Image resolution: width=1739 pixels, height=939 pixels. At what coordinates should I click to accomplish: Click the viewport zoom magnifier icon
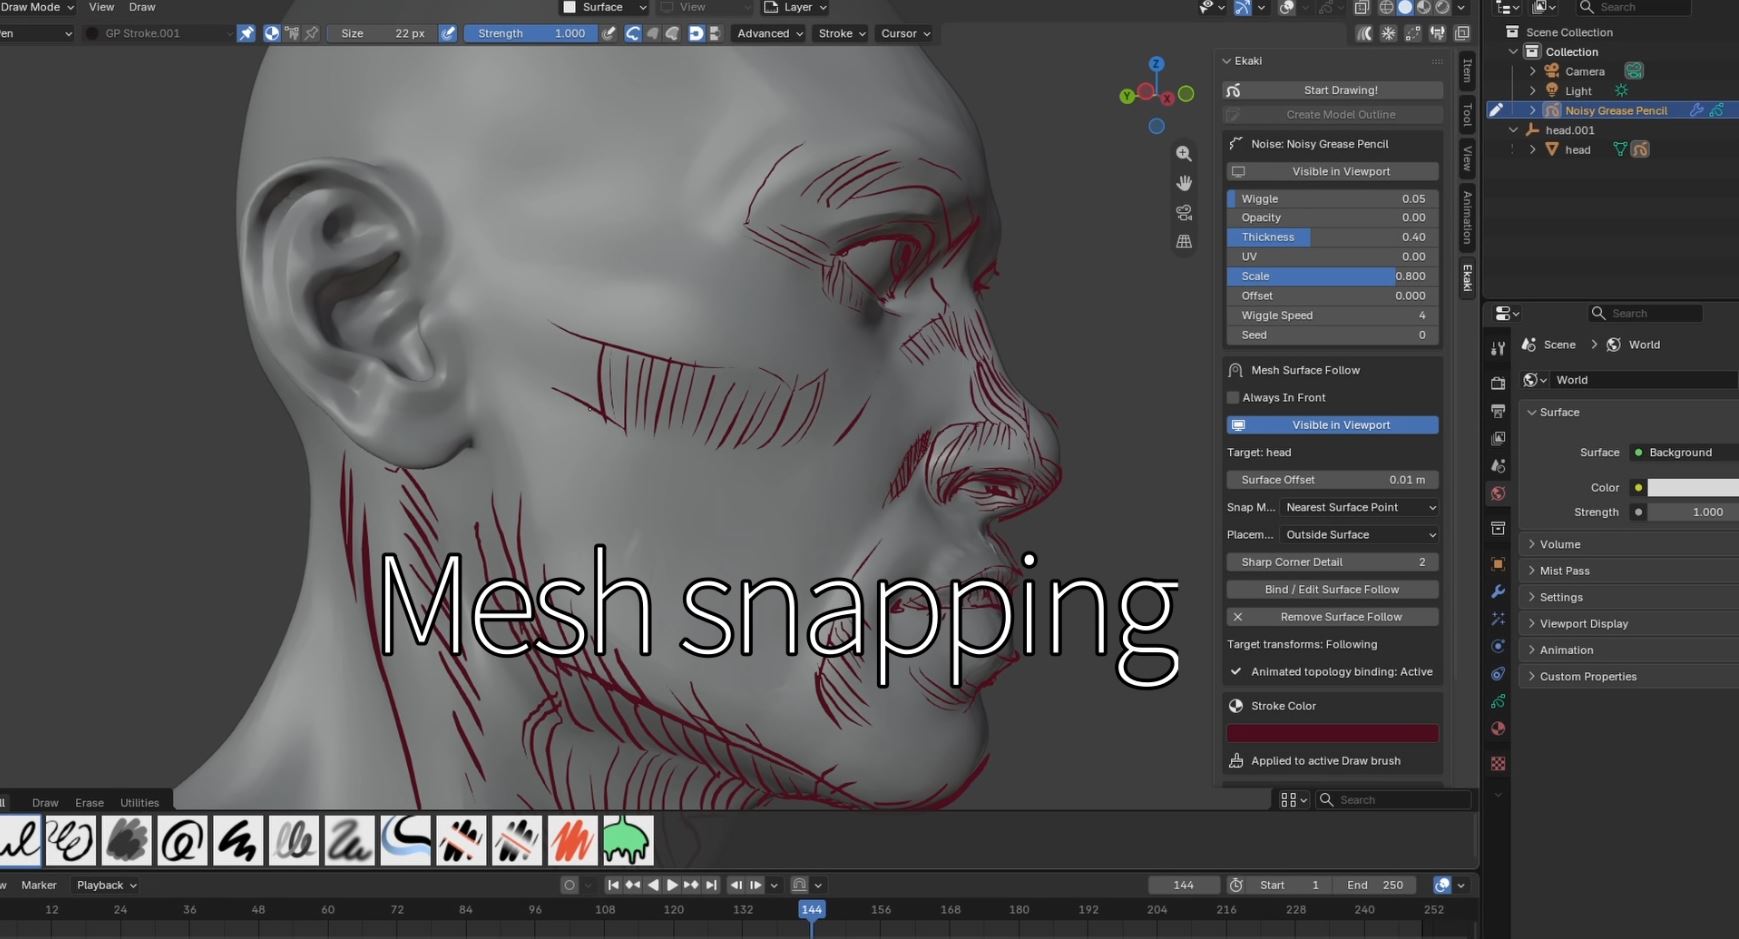click(x=1184, y=154)
